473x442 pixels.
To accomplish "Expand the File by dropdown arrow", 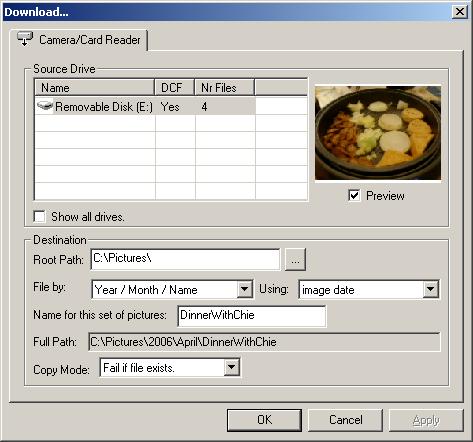I will coord(245,289).
